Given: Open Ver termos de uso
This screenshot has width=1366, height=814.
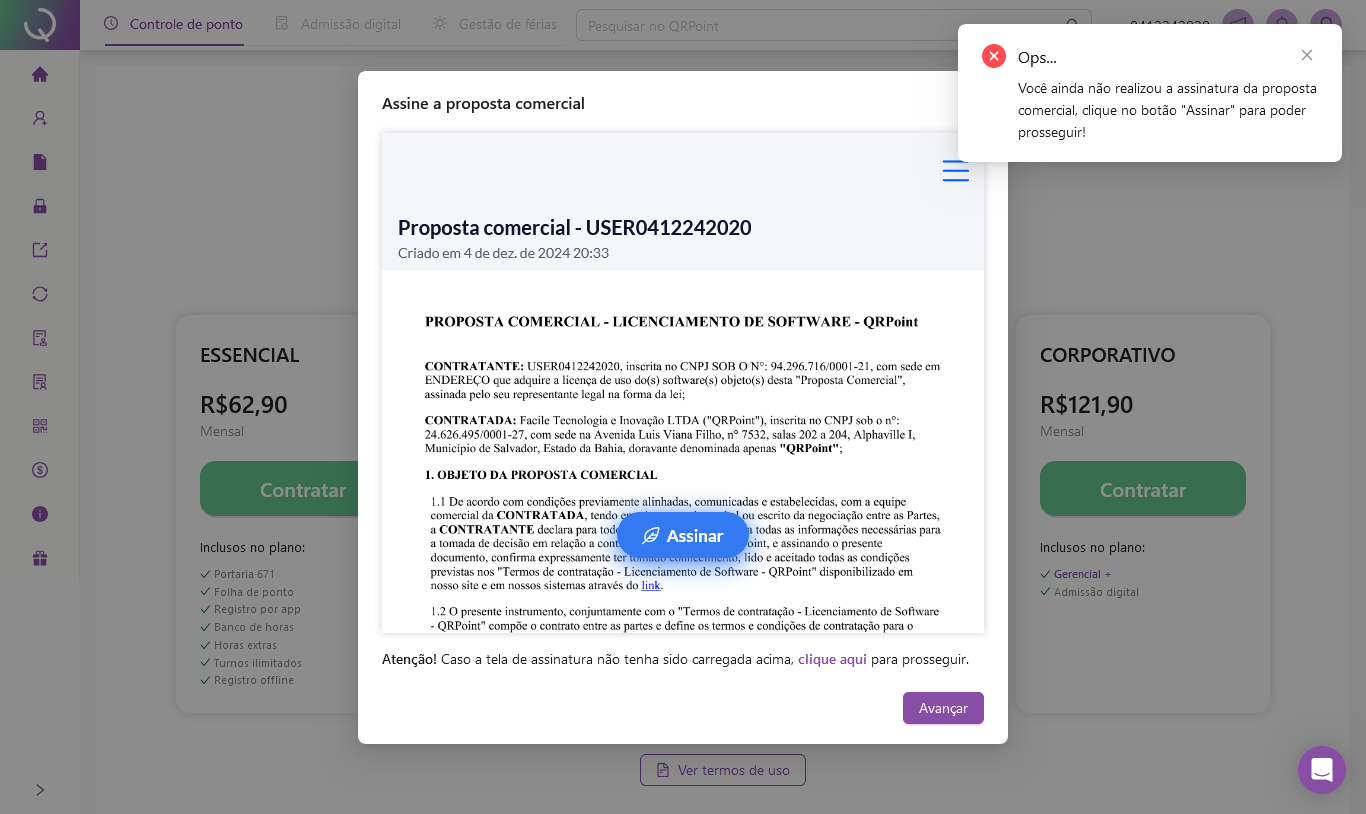Looking at the screenshot, I should [722, 770].
